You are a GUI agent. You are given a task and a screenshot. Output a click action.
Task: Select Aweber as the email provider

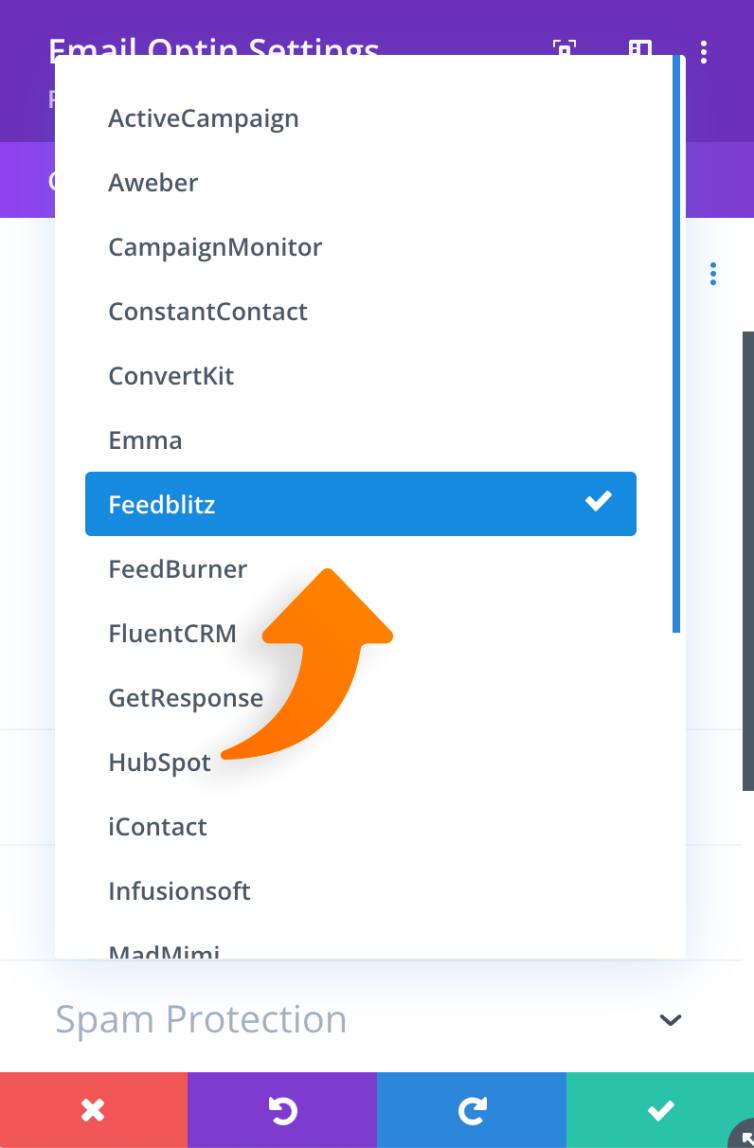[x=153, y=182]
